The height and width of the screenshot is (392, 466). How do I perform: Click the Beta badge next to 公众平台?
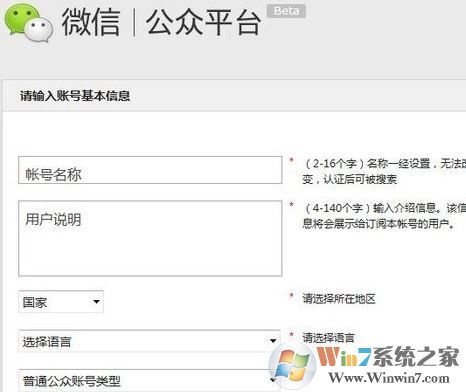click(x=286, y=11)
